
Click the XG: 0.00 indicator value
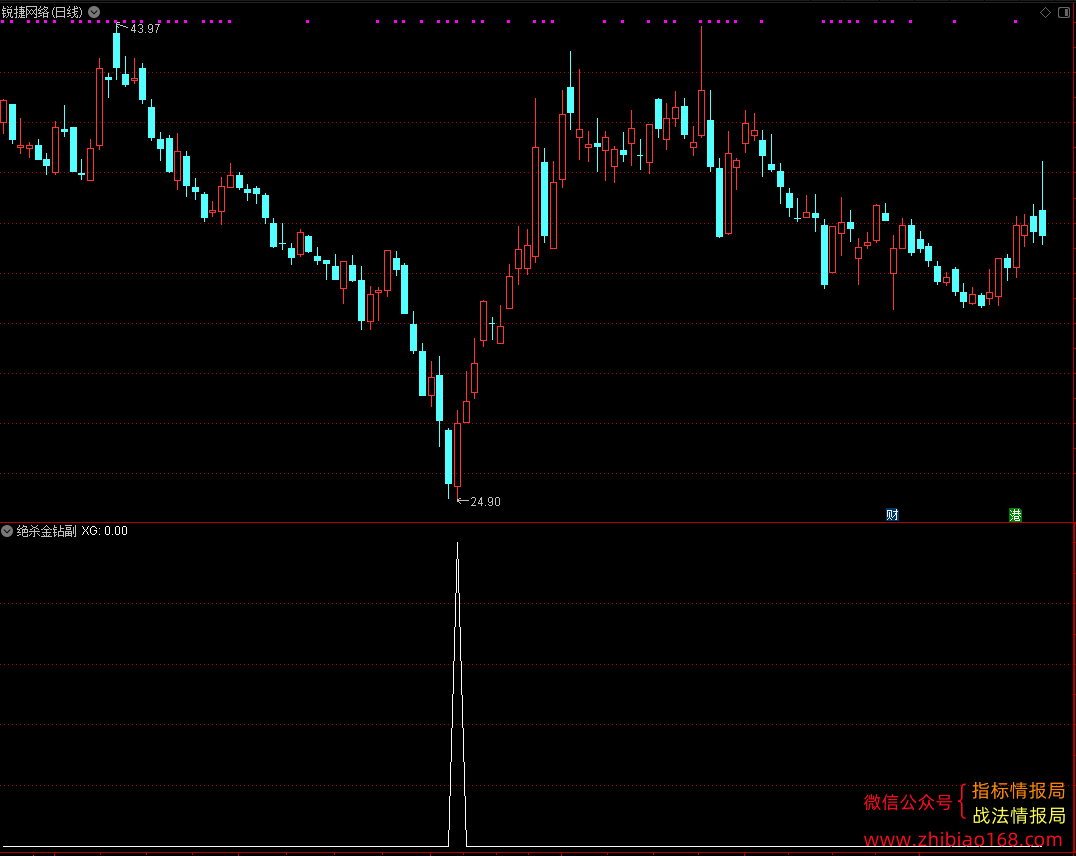point(104,531)
